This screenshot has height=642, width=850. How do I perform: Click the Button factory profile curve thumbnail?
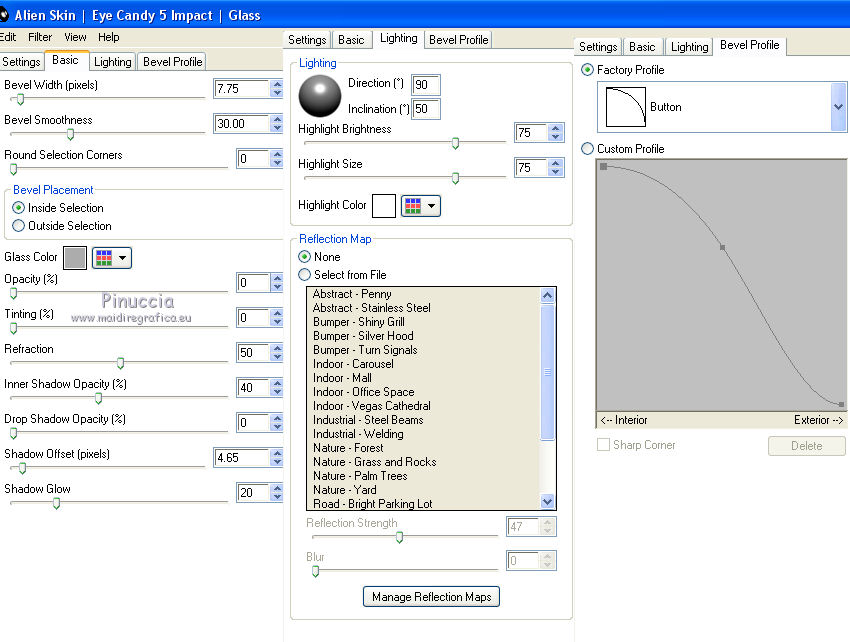tap(624, 107)
